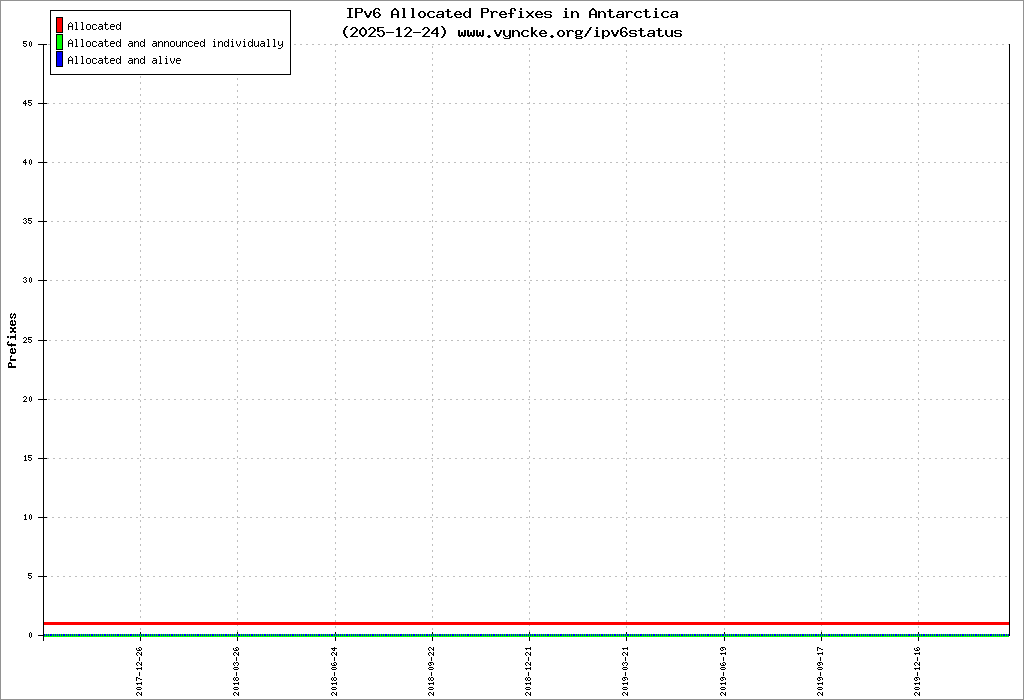The height and width of the screenshot is (700, 1024).
Task: Select the 2019-03-21 x-axis date
Action: (626, 669)
